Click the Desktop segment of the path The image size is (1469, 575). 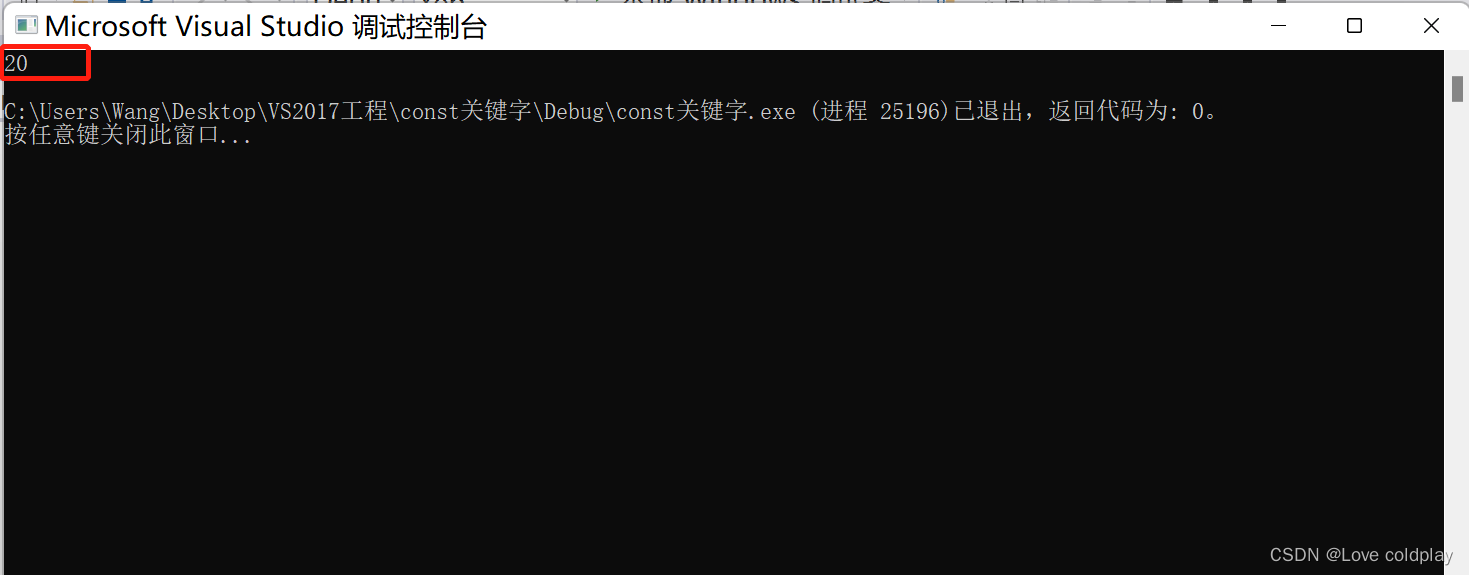(x=212, y=111)
